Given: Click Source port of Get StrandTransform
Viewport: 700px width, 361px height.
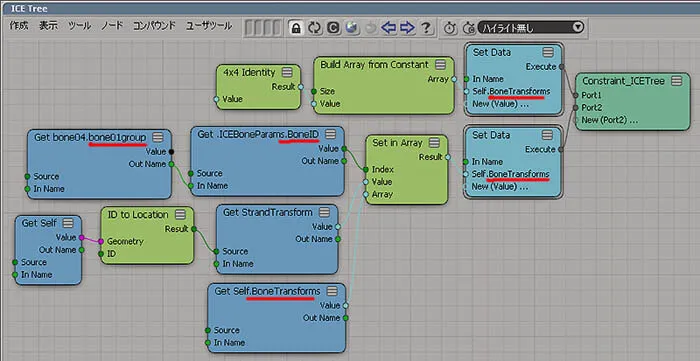Looking at the screenshot, I should [x=217, y=252].
